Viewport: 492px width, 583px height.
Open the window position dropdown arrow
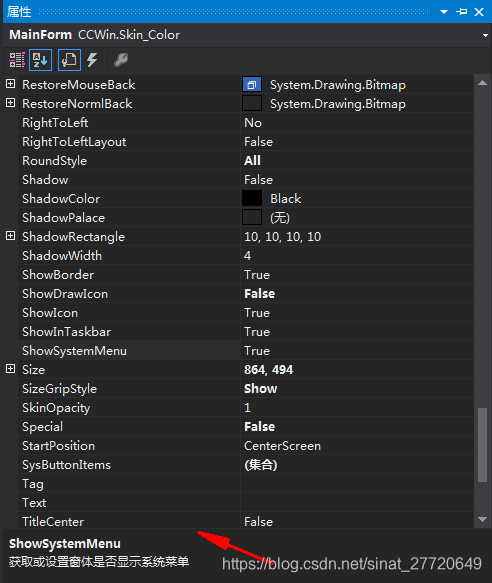pos(444,12)
